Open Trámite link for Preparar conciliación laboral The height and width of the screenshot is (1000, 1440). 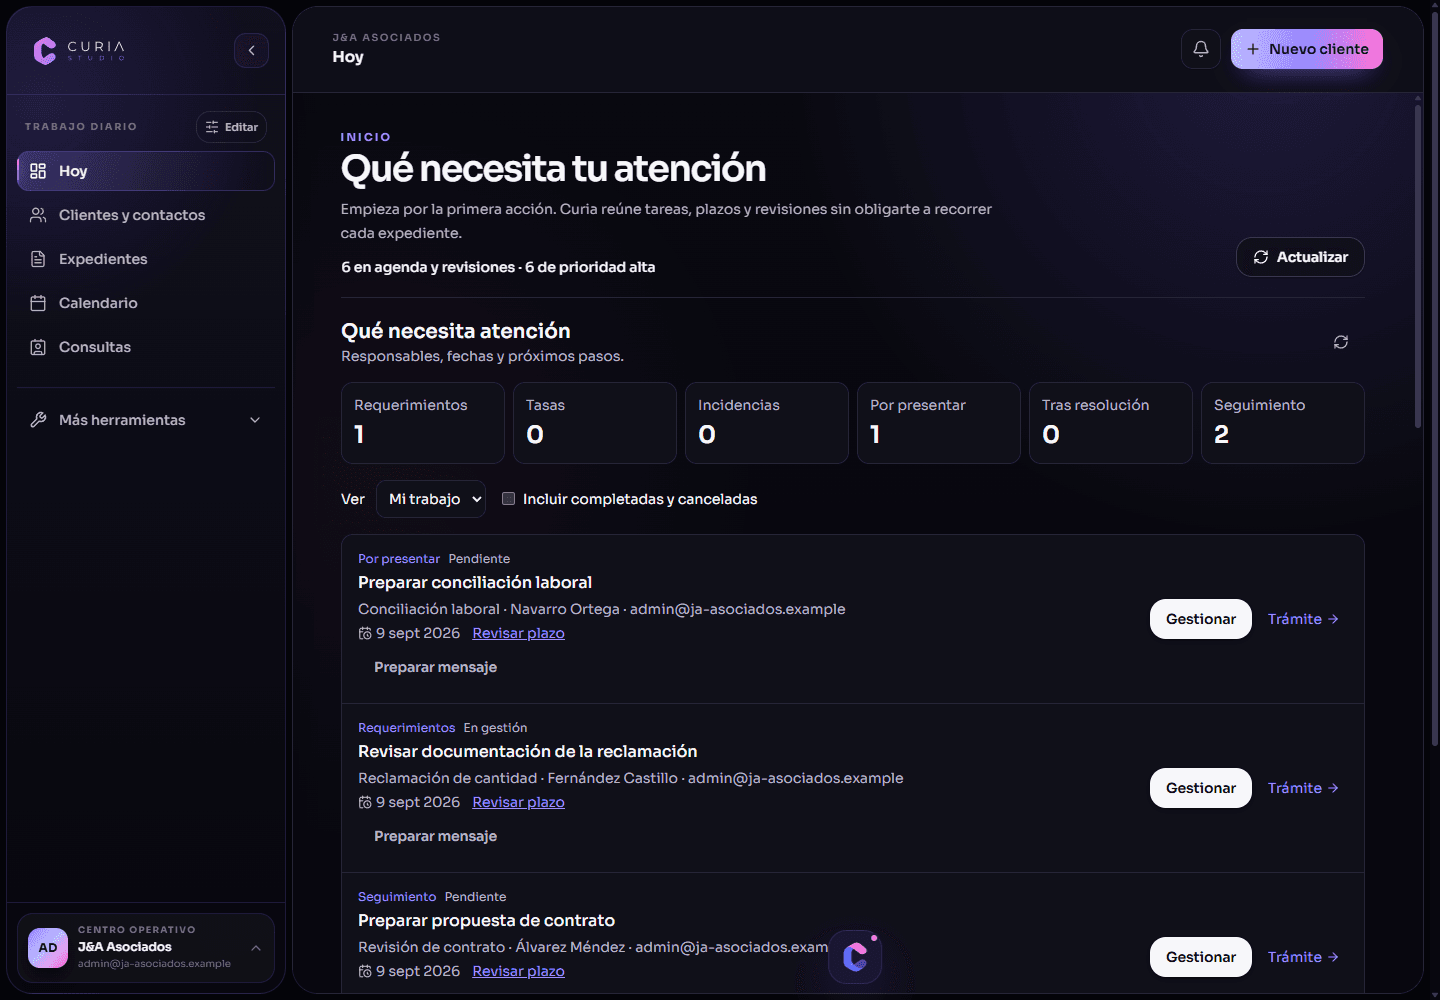pyautogui.click(x=1303, y=619)
